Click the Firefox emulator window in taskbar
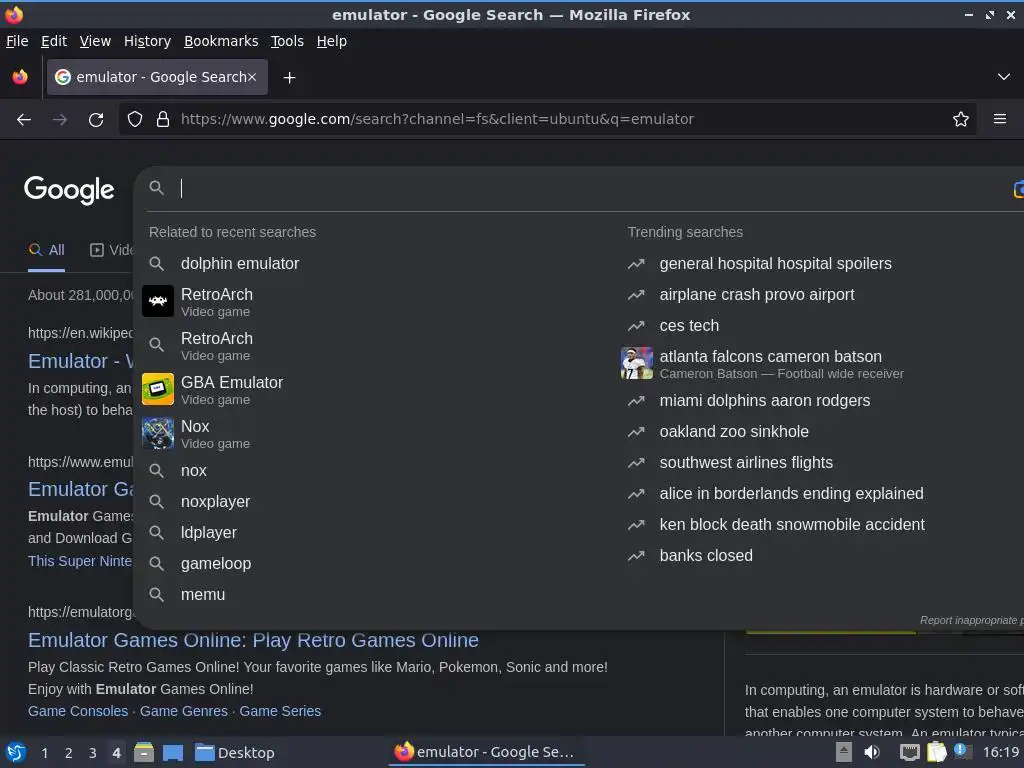The width and height of the screenshot is (1024, 768). 487,752
